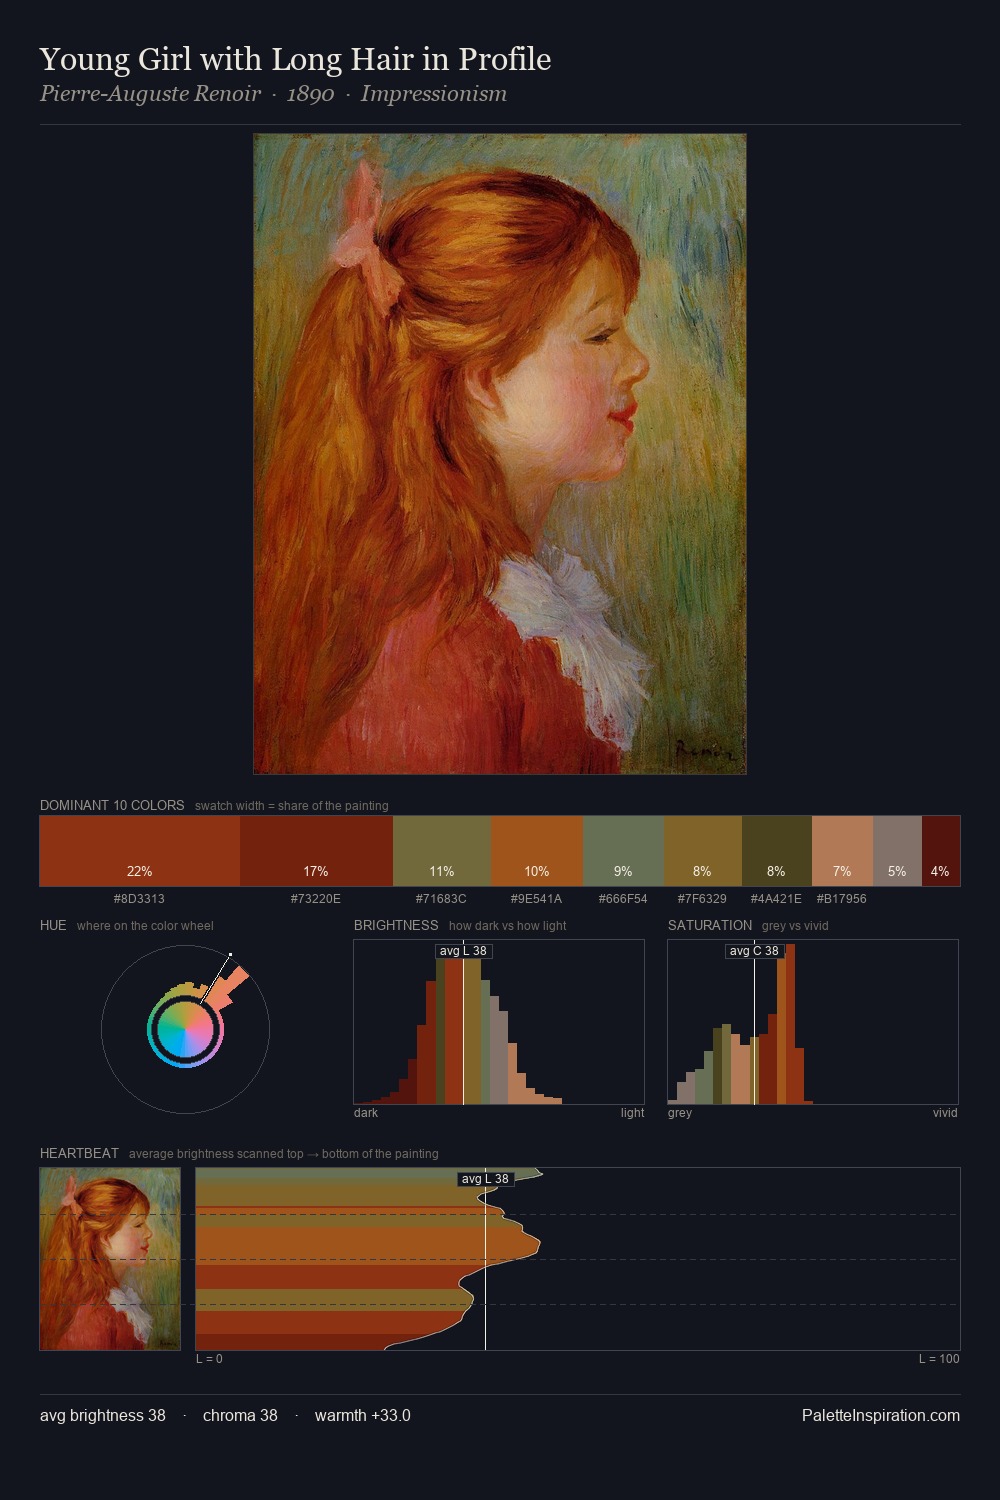Click the hex label '#666F54'

tap(623, 899)
